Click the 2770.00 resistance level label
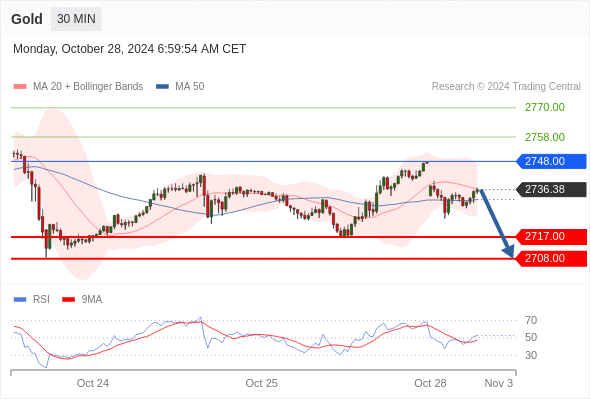The height and width of the screenshot is (400, 590). pyautogui.click(x=544, y=107)
